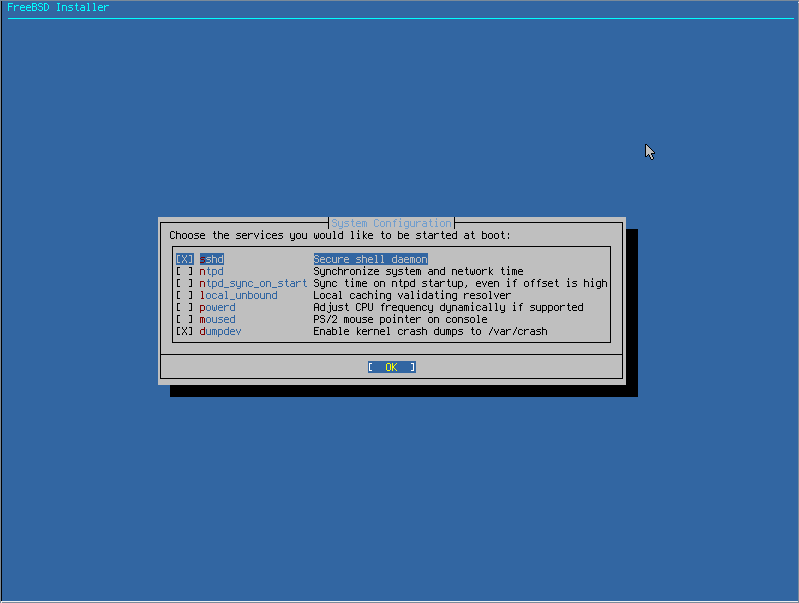Click the System Configuration dialog title
The height and width of the screenshot is (603, 799).
[391, 223]
